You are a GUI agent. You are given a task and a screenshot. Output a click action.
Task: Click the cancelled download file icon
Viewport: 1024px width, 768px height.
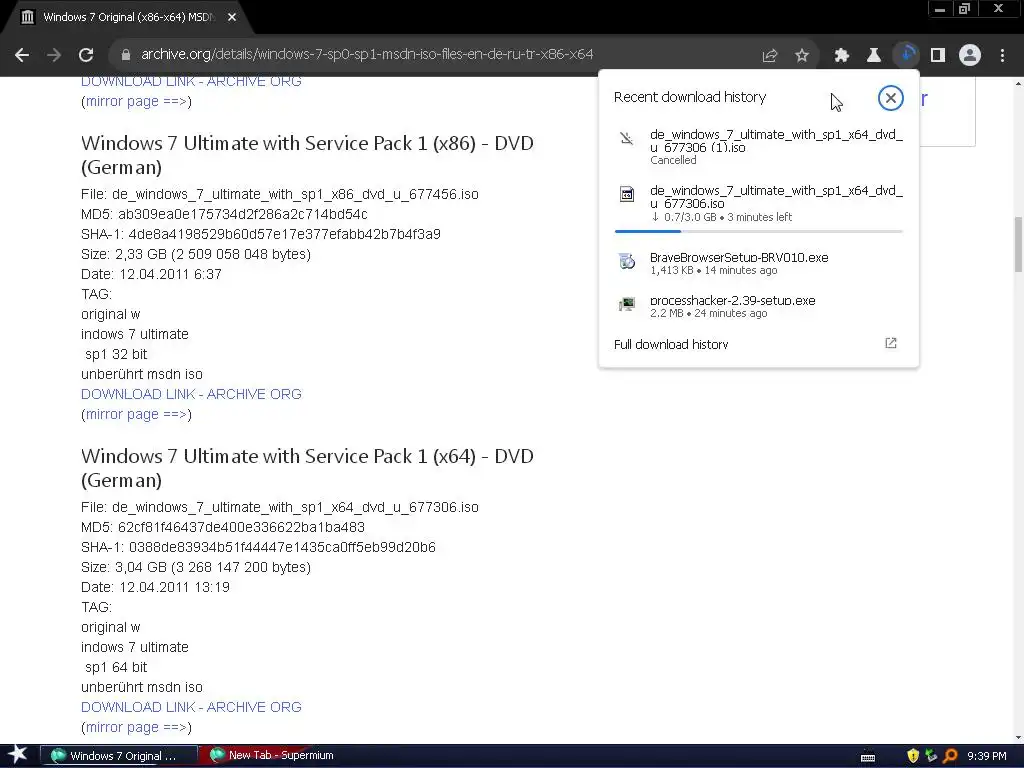coord(626,138)
